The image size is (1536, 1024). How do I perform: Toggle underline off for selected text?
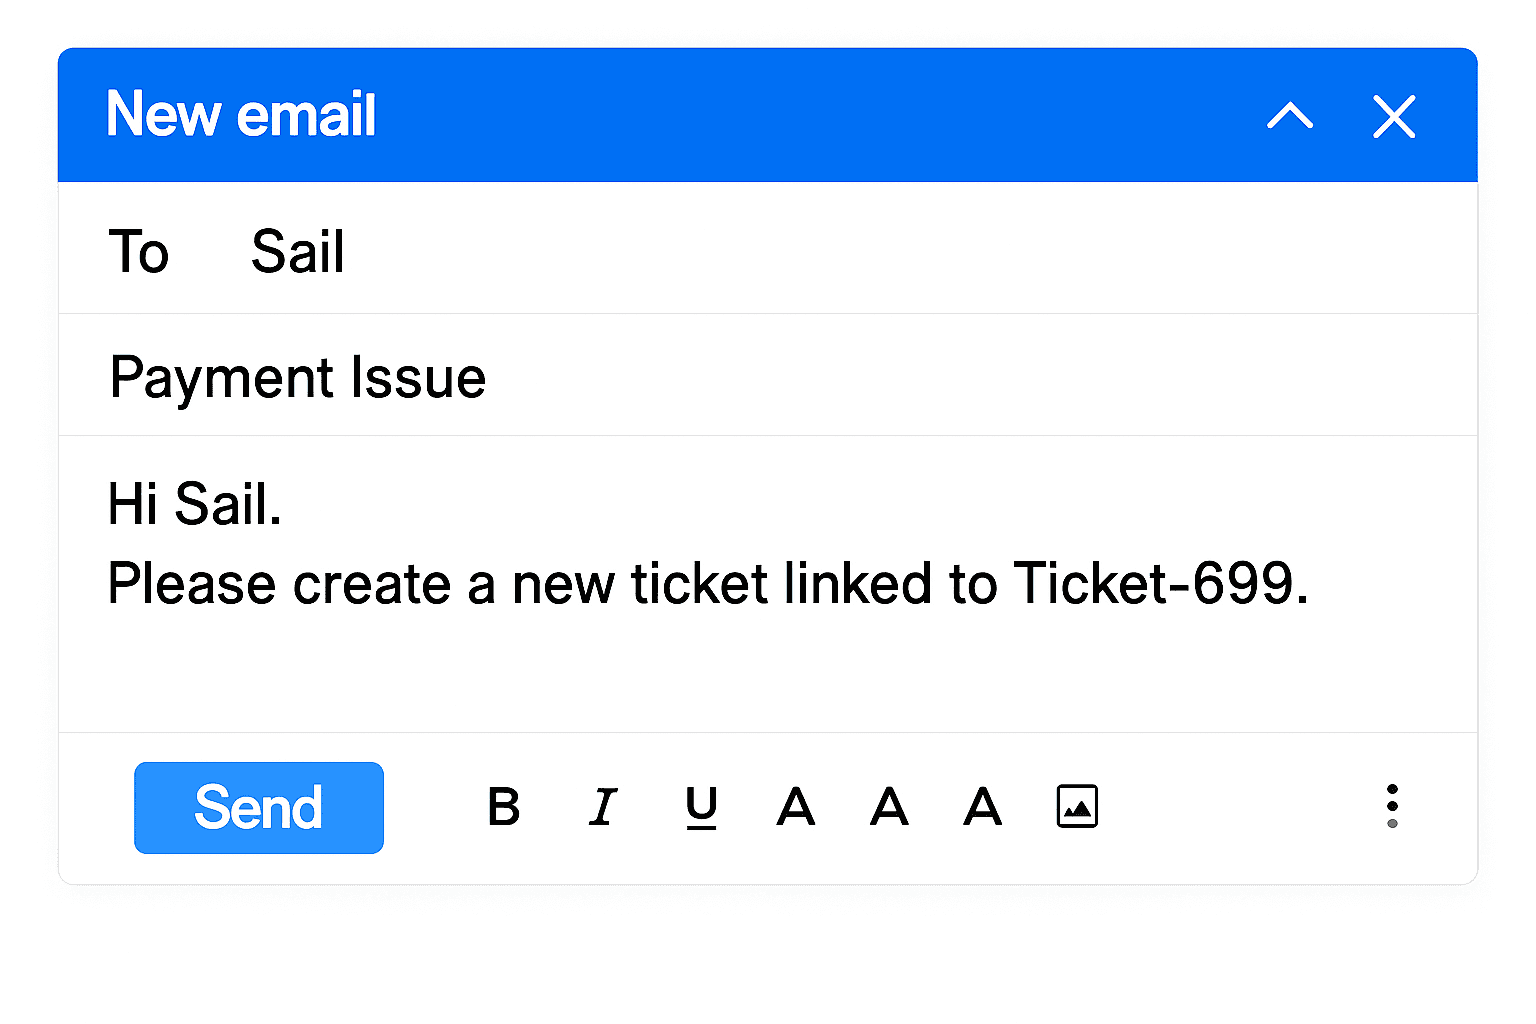(x=700, y=807)
